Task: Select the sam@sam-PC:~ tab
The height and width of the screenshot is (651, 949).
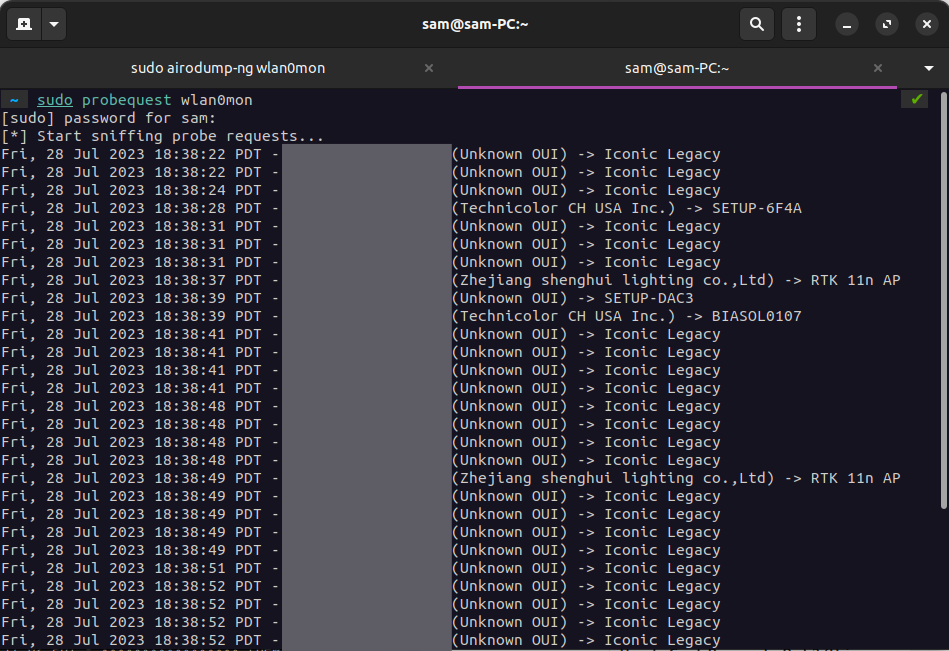Action: tap(677, 68)
